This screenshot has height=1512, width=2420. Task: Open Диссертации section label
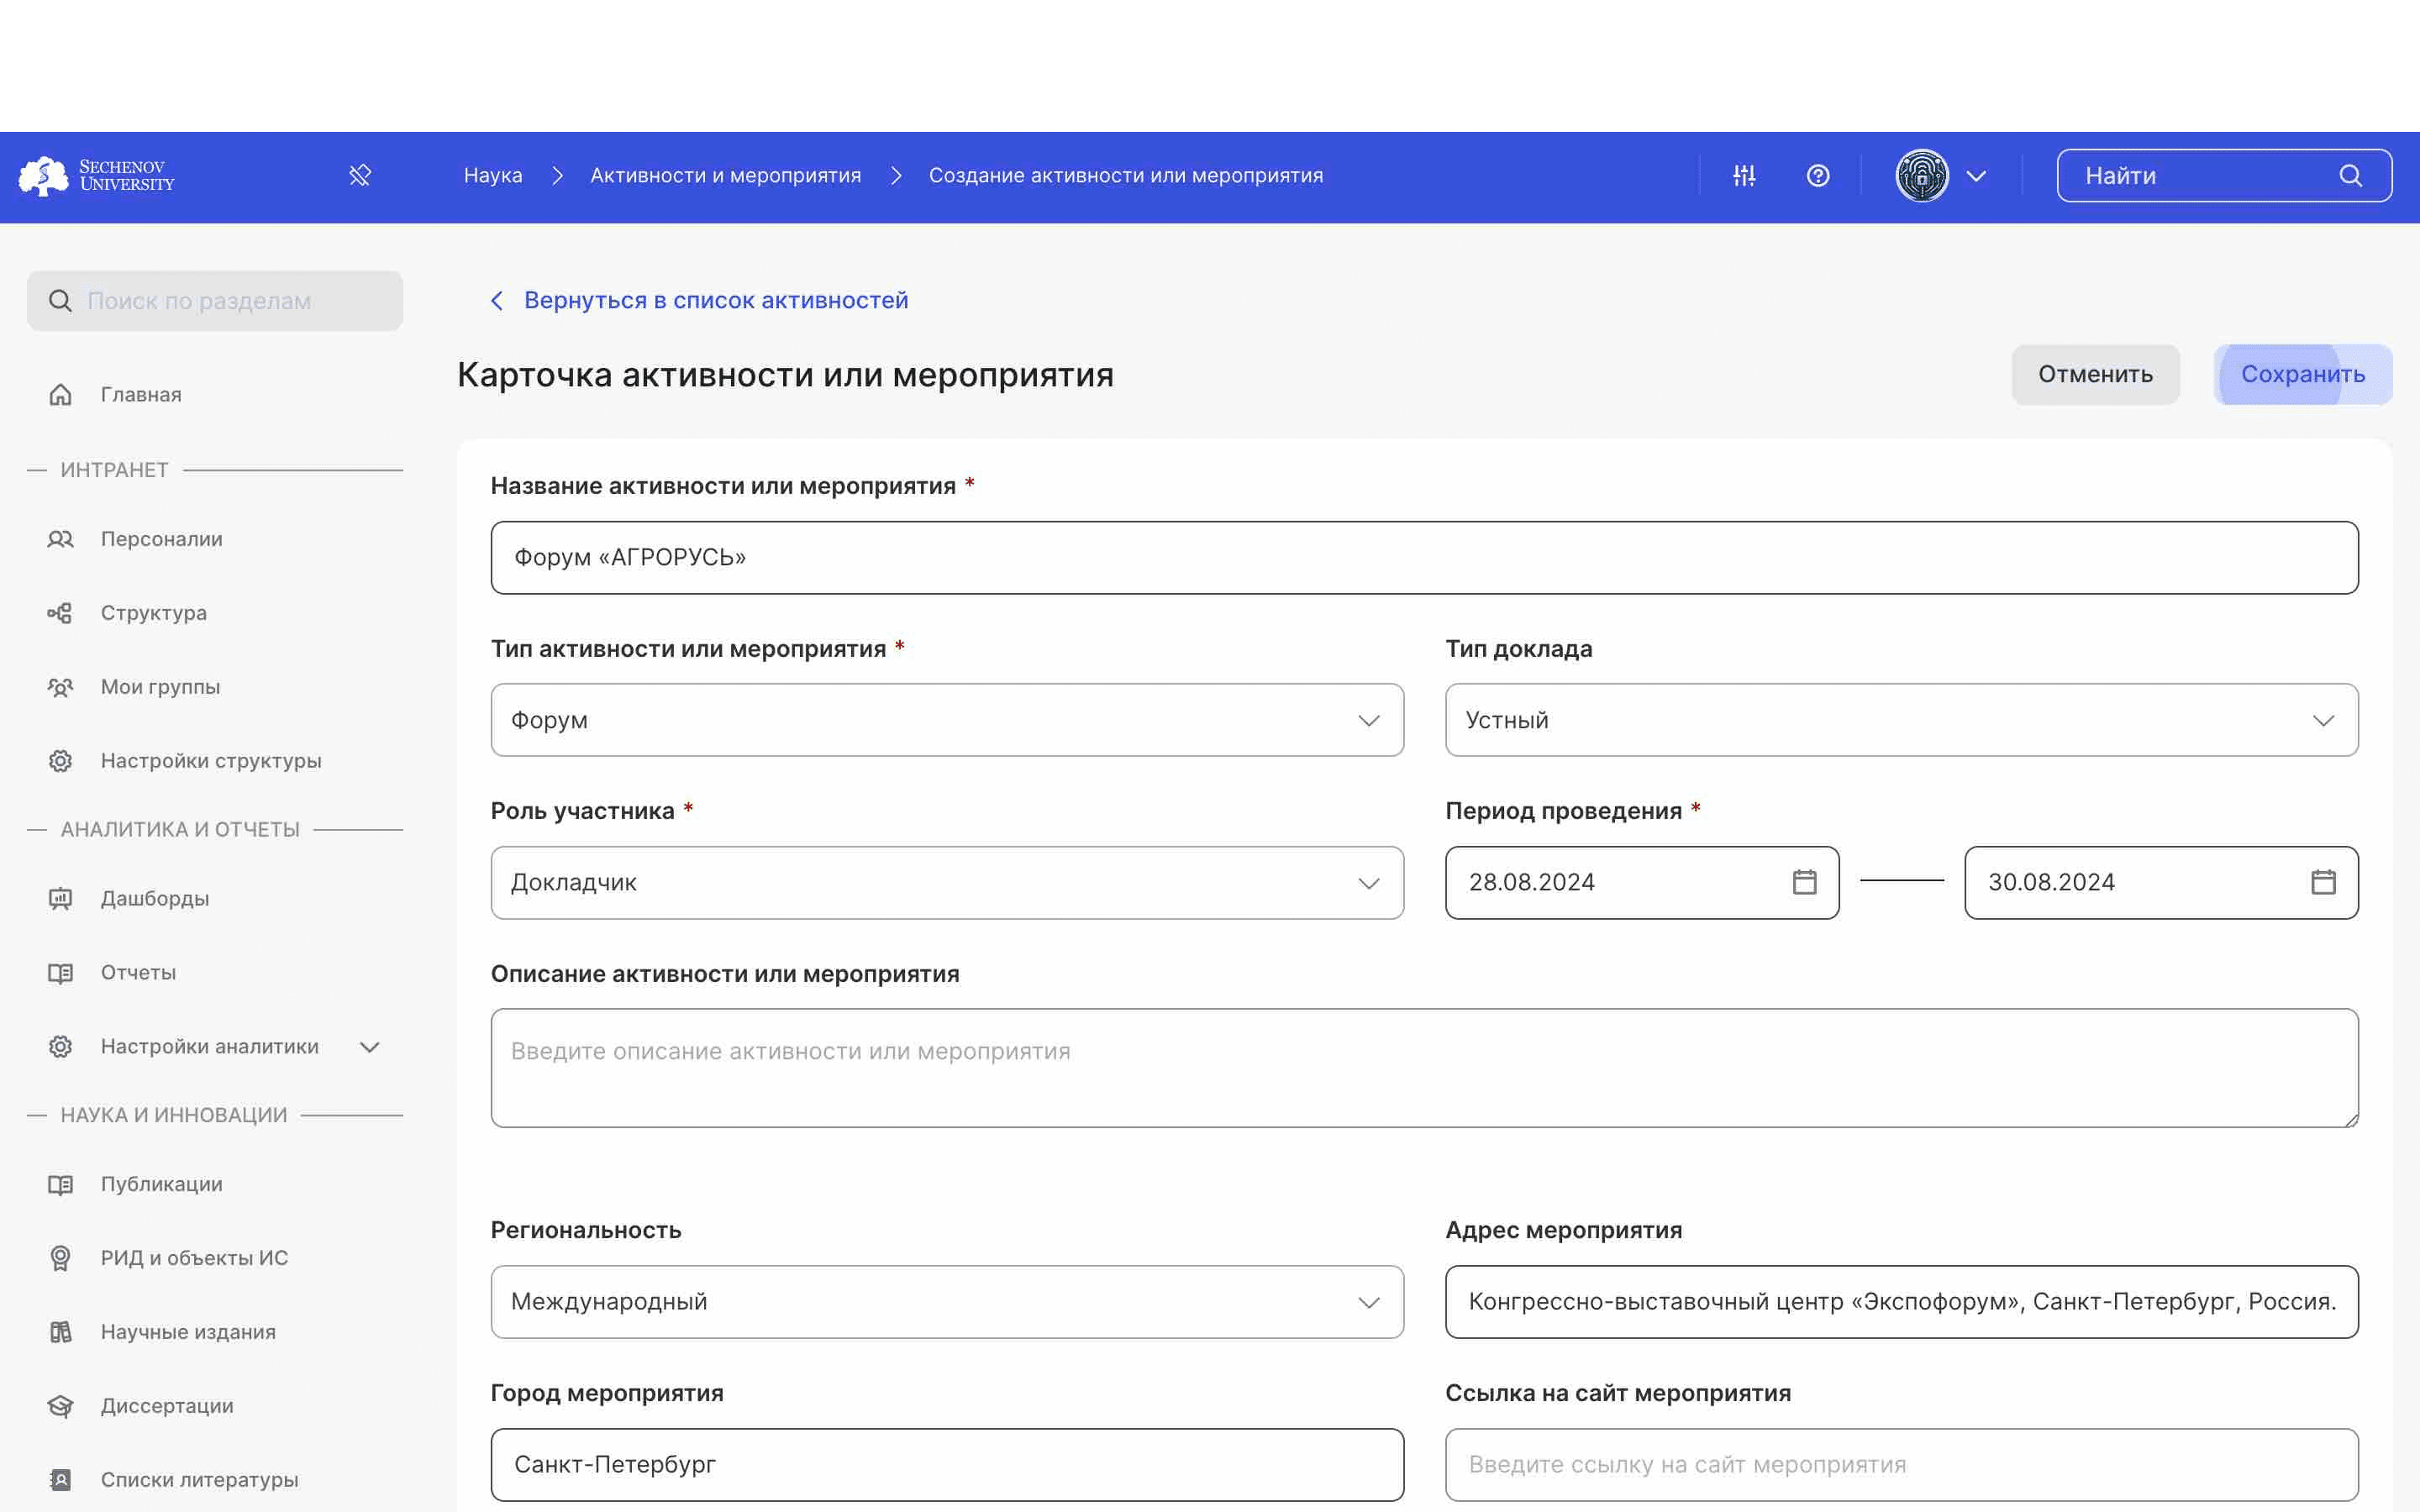pos(167,1407)
